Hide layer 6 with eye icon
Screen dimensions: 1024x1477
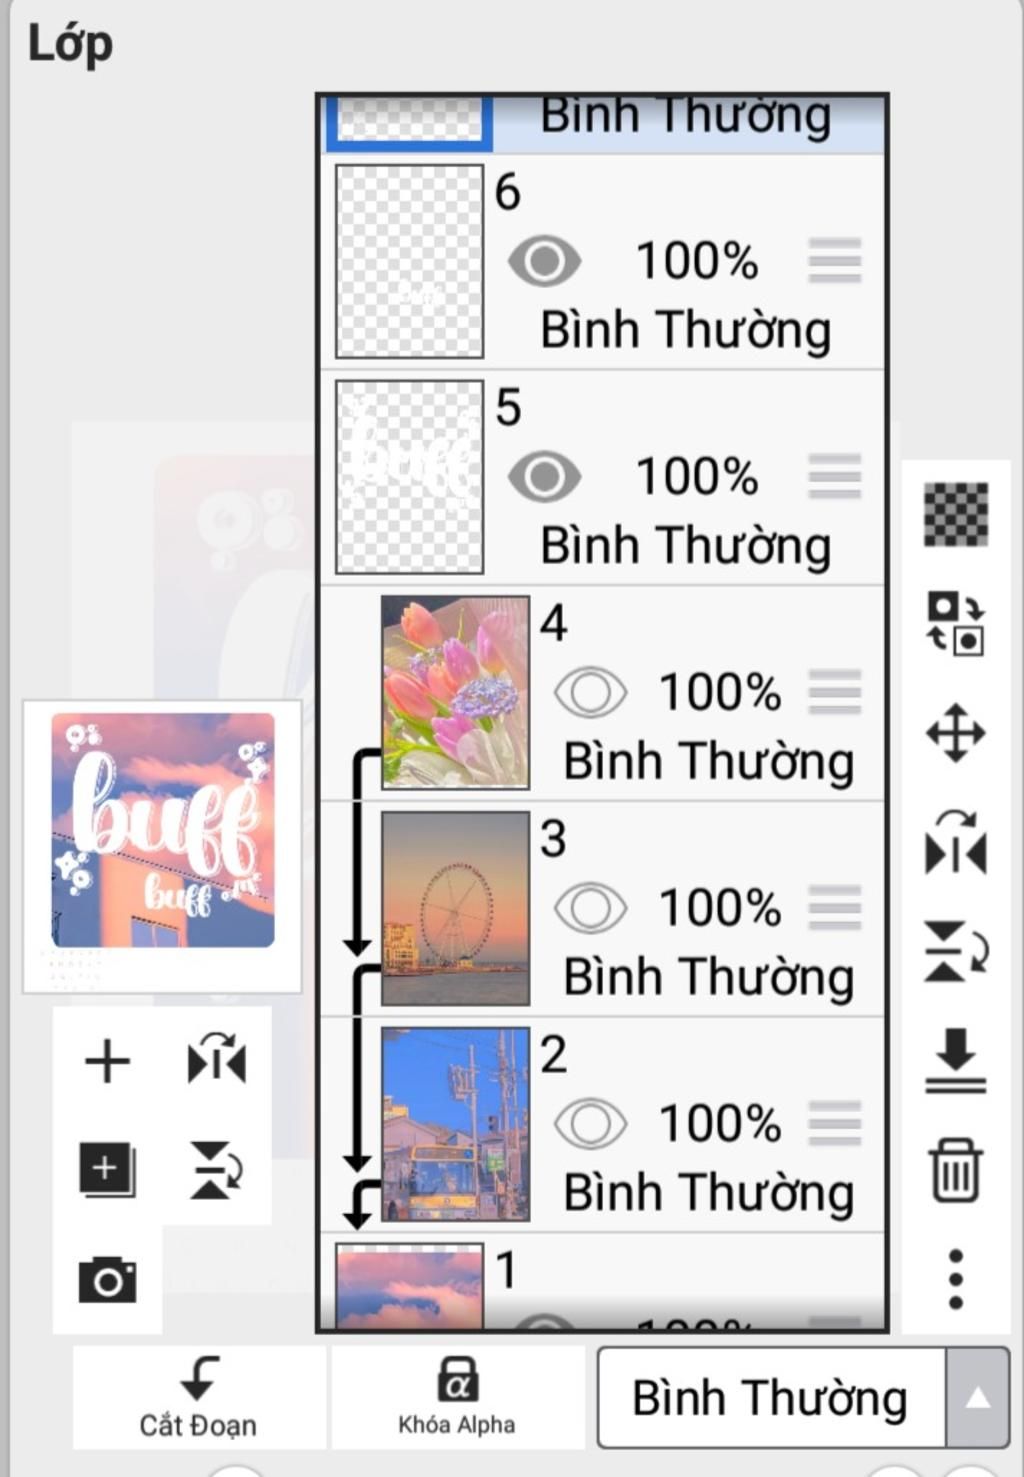[x=544, y=262]
